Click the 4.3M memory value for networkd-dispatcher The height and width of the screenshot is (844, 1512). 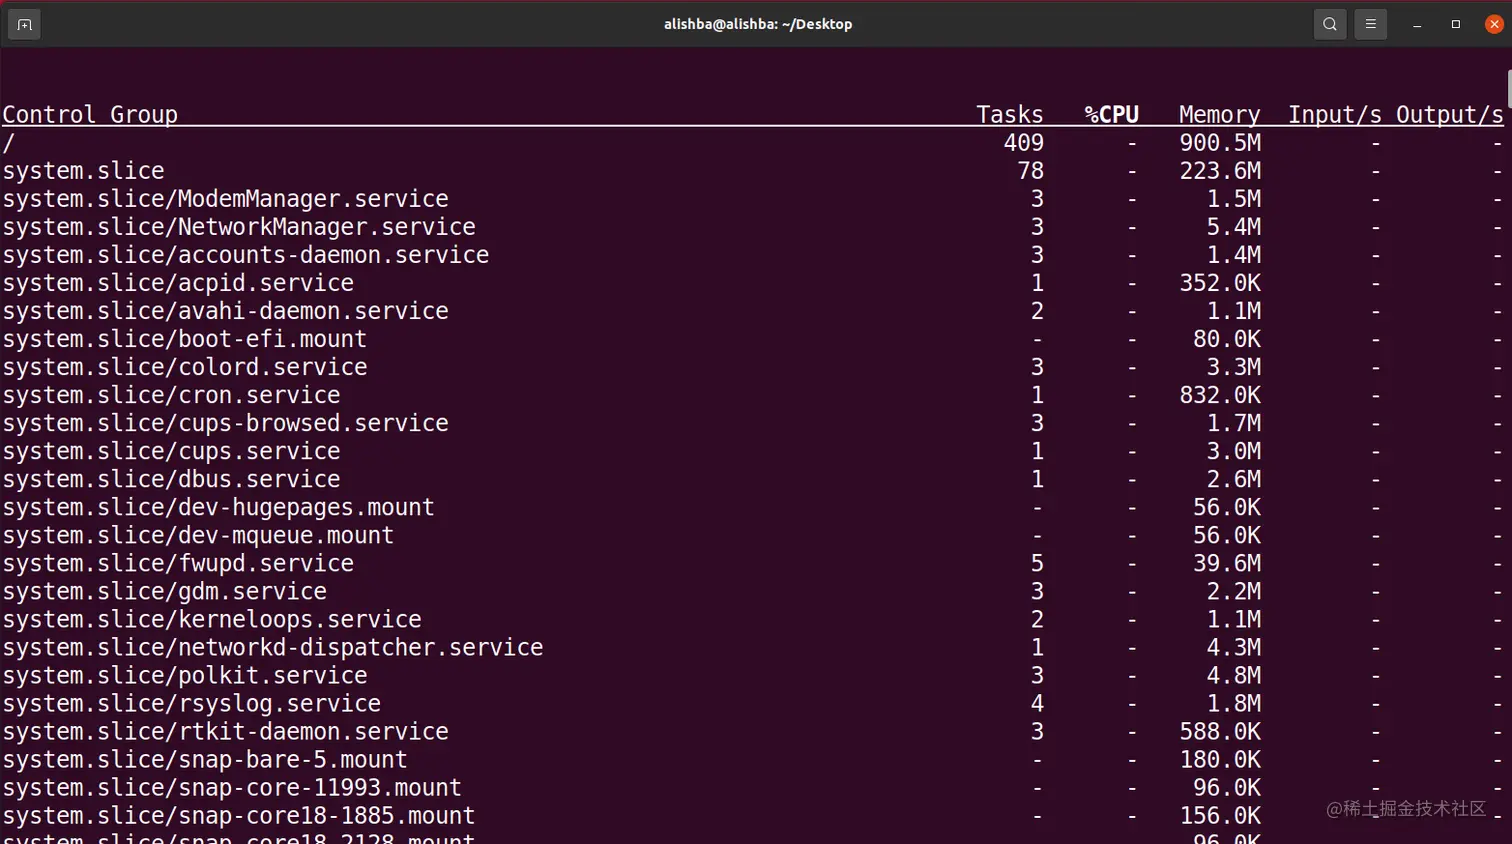pos(1233,647)
